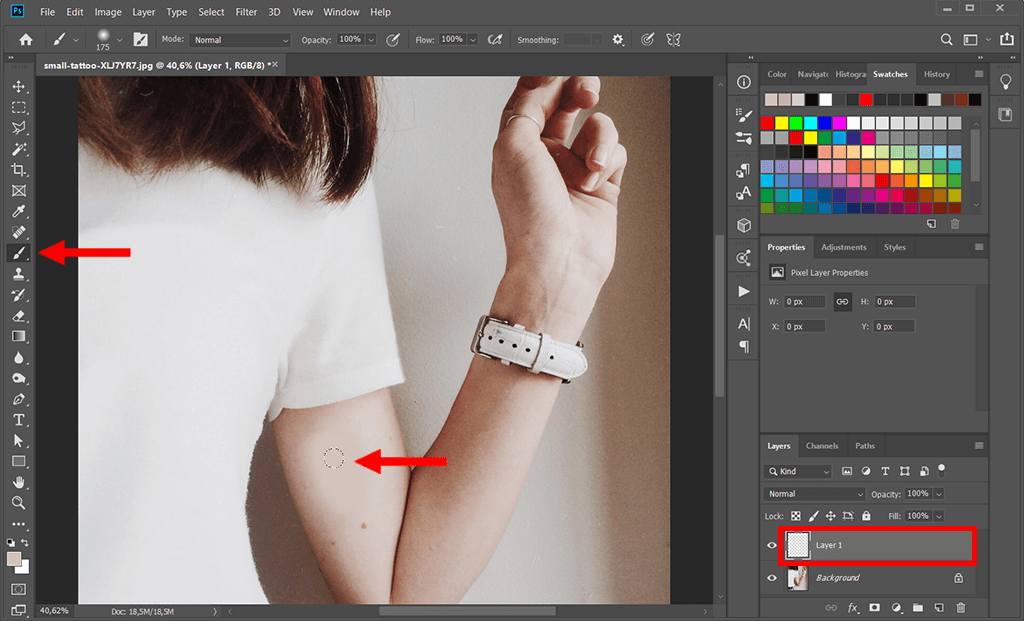Image resolution: width=1024 pixels, height=621 pixels.
Task: Open the Filter menu
Action: click(x=246, y=11)
